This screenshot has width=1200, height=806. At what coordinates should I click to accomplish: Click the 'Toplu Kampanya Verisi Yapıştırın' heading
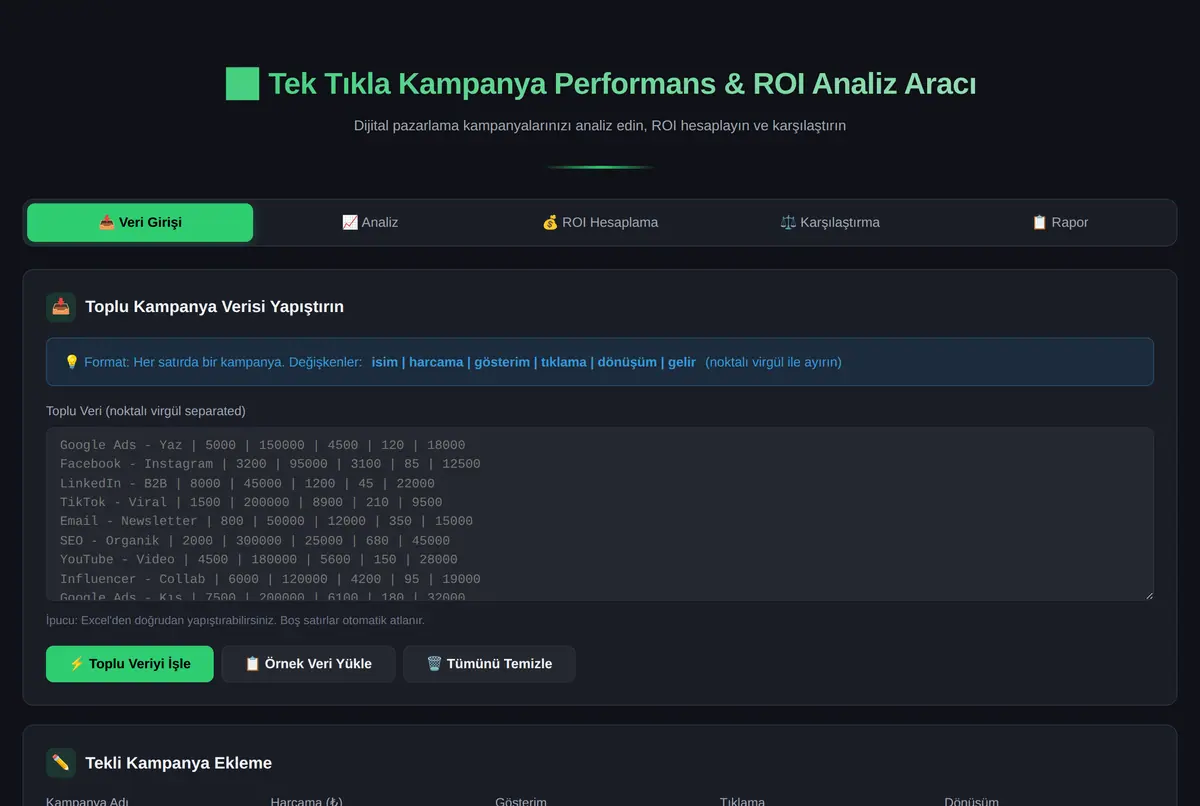pyautogui.click(x=214, y=307)
